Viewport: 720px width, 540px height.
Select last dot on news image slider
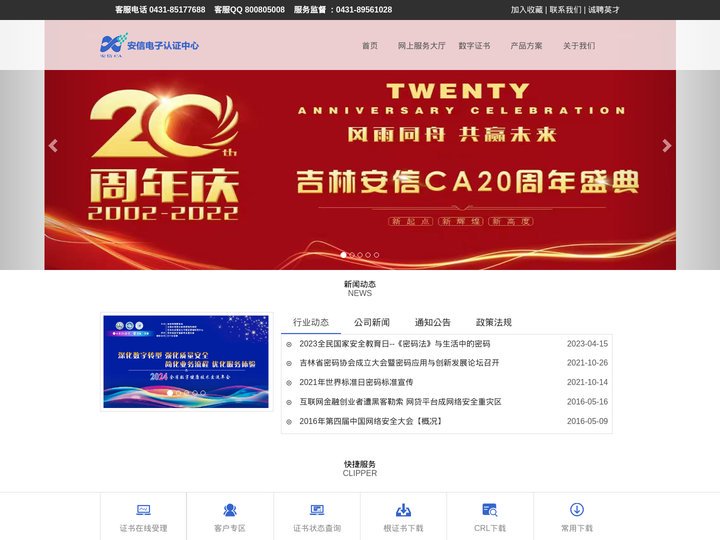[x=203, y=393]
